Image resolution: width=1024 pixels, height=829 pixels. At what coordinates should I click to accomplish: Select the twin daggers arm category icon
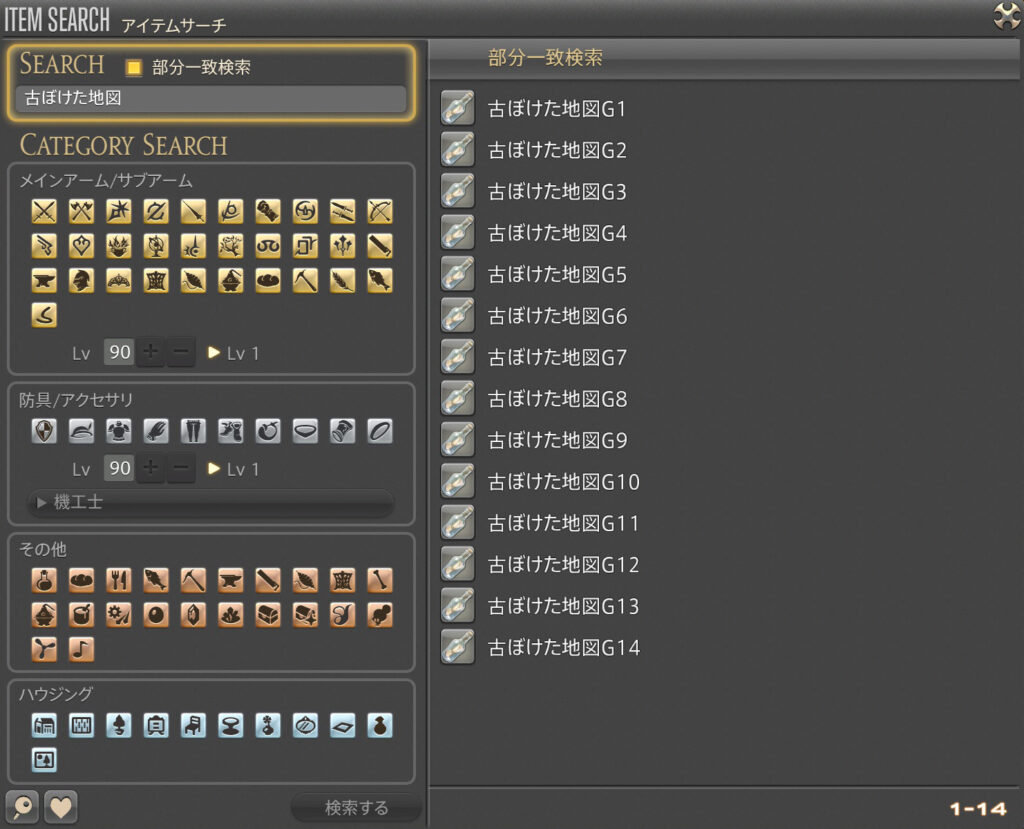[342, 211]
